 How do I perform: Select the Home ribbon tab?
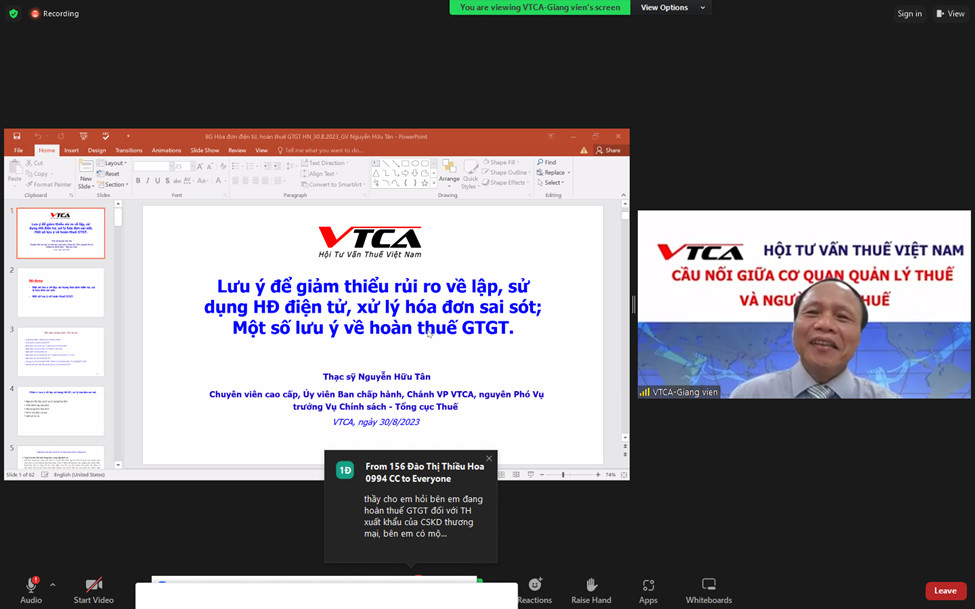47,150
